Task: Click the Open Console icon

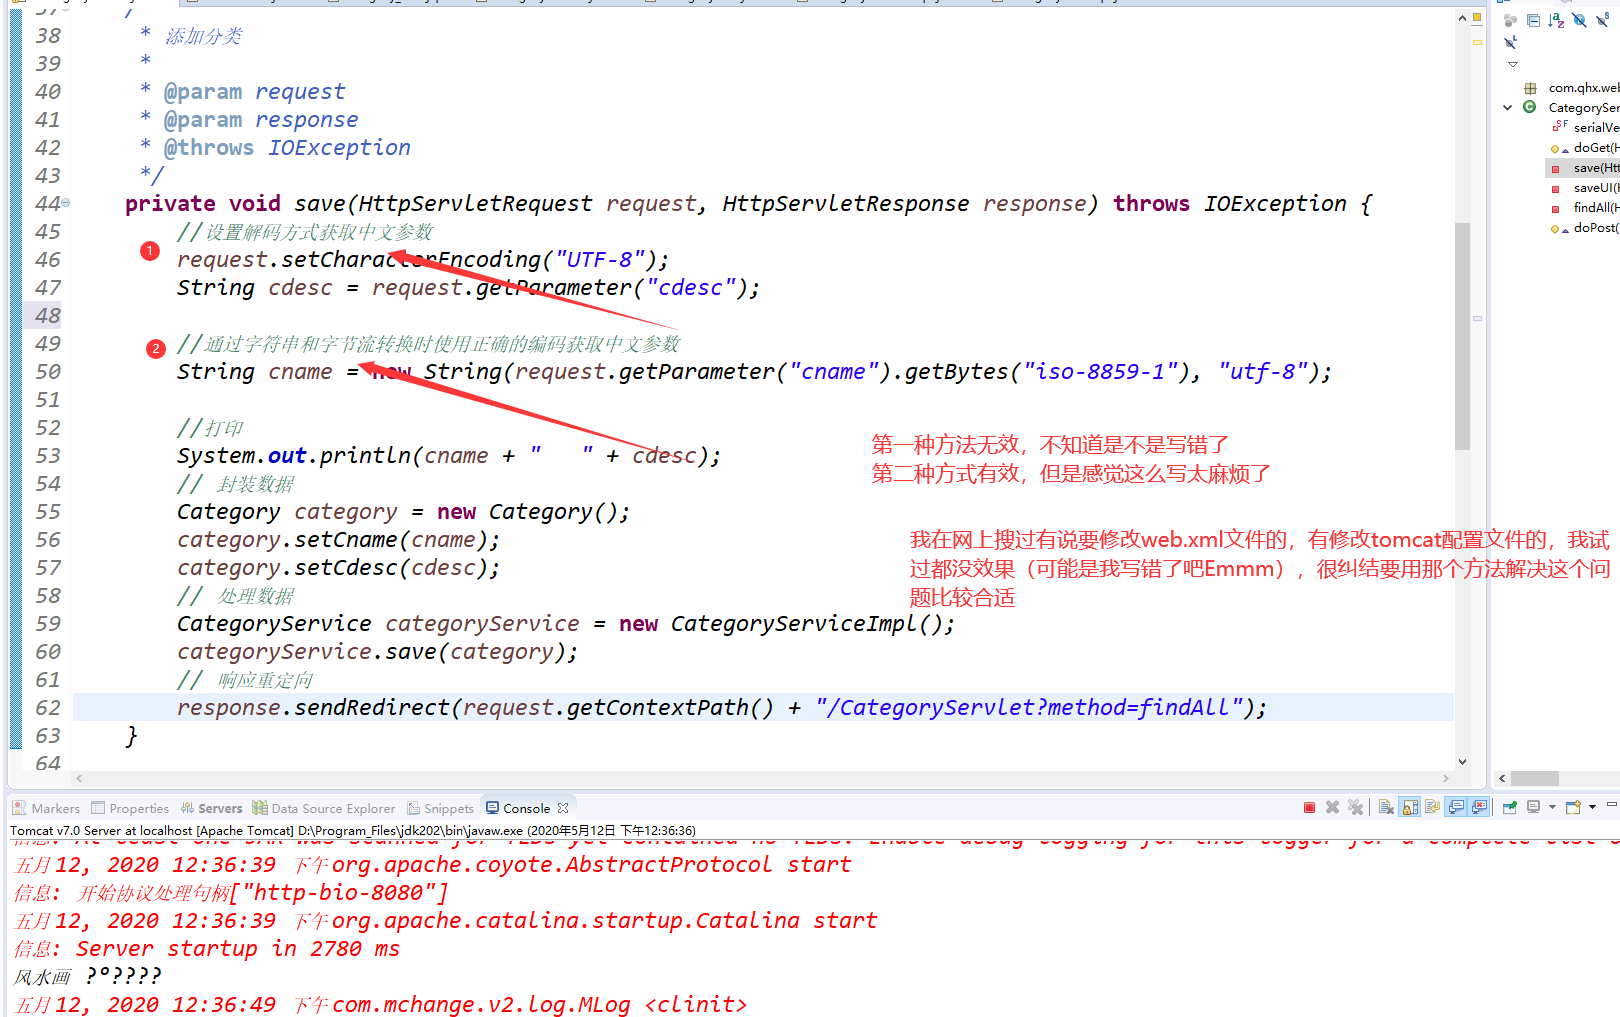Action: point(1573,808)
